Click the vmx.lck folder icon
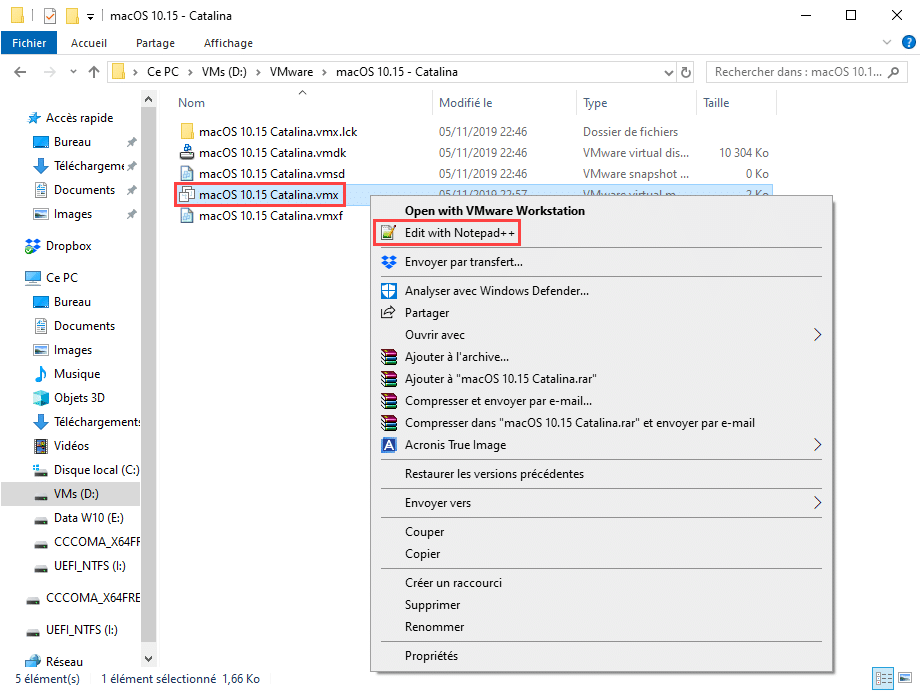 (187, 132)
